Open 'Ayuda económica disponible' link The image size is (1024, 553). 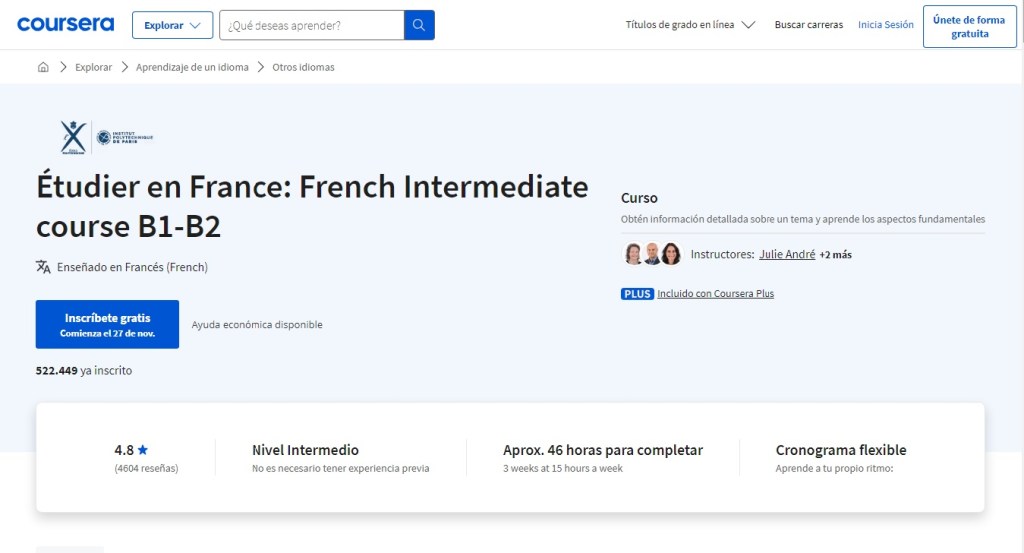(x=257, y=324)
